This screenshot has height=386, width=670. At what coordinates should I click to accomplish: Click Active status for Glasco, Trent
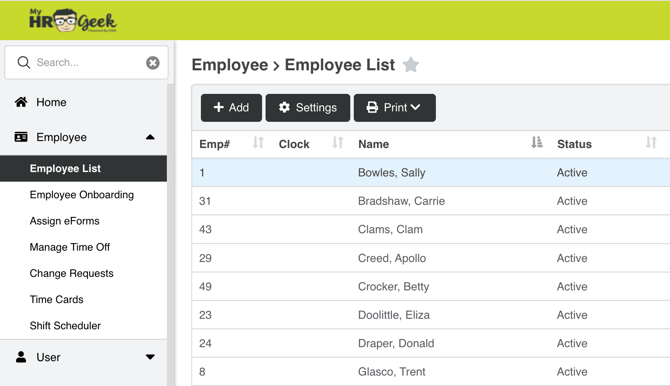(572, 372)
